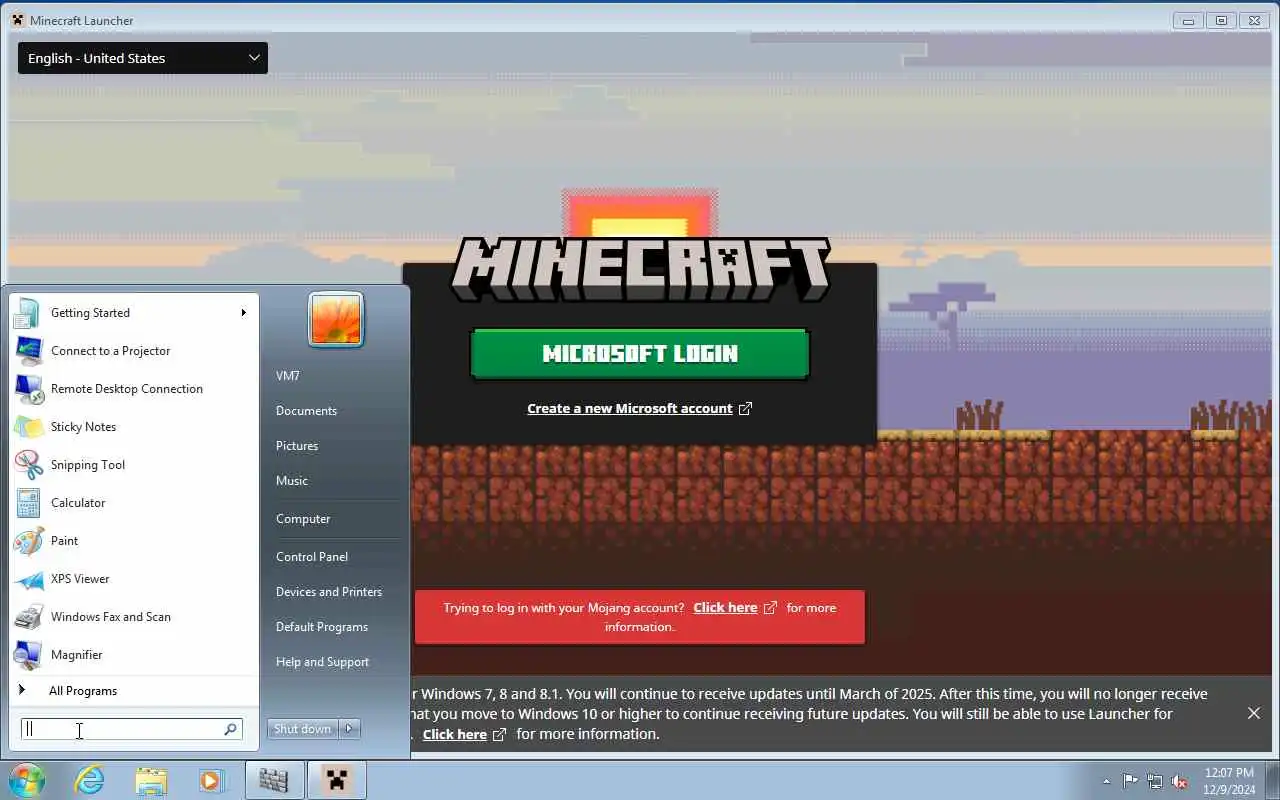Open Music from Start menu
Image resolution: width=1280 pixels, height=800 pixels.
coord(292,481)
